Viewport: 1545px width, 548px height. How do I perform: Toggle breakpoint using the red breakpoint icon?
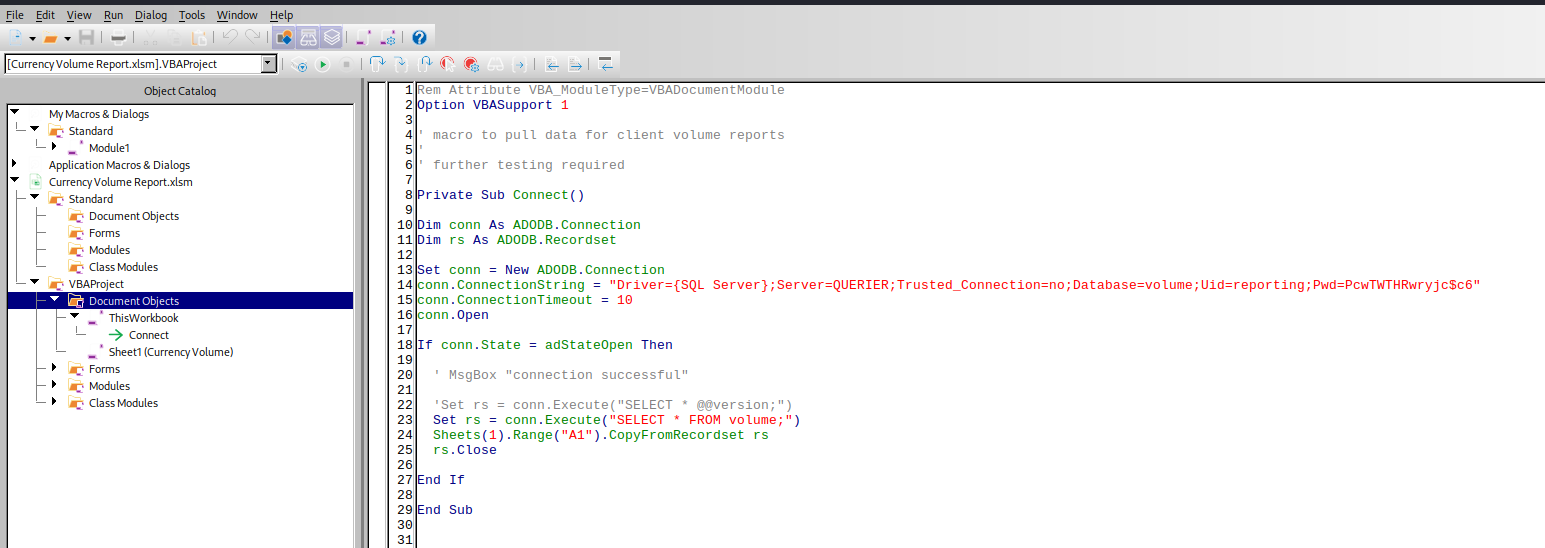coord(447,64)
